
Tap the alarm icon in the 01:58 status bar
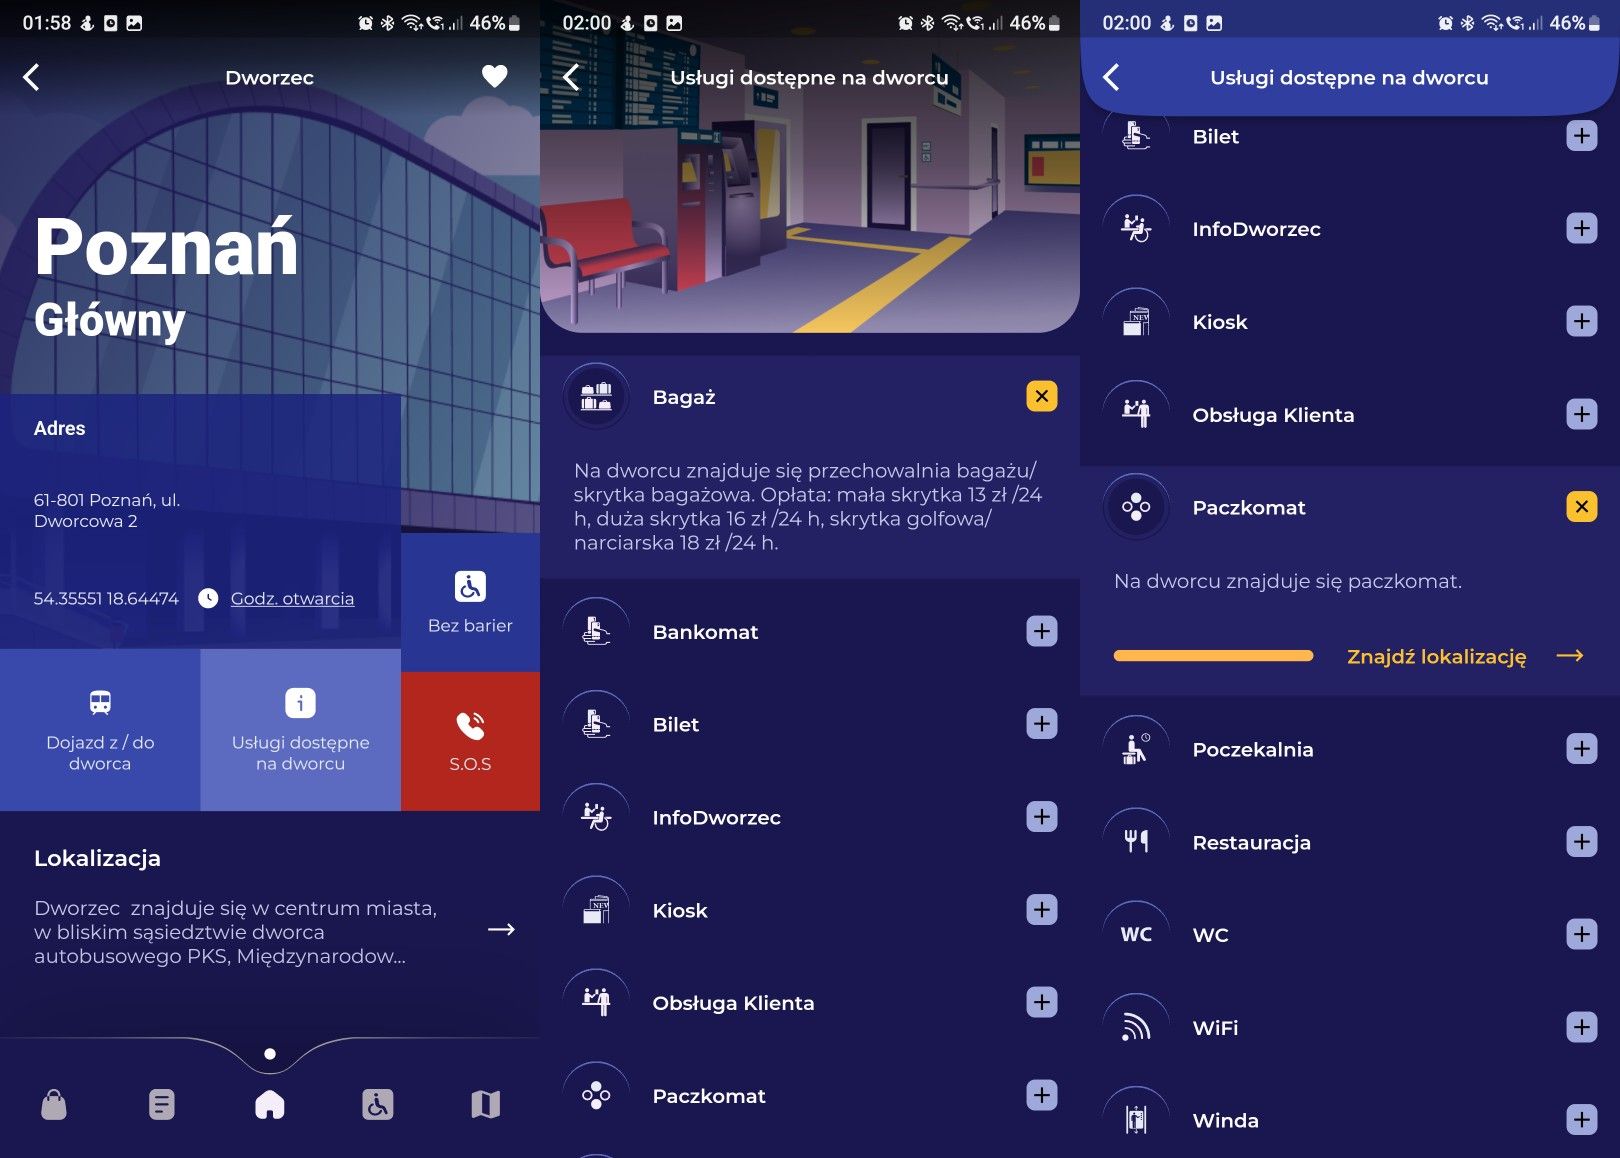pyautogui.click(x=366, y=23)
